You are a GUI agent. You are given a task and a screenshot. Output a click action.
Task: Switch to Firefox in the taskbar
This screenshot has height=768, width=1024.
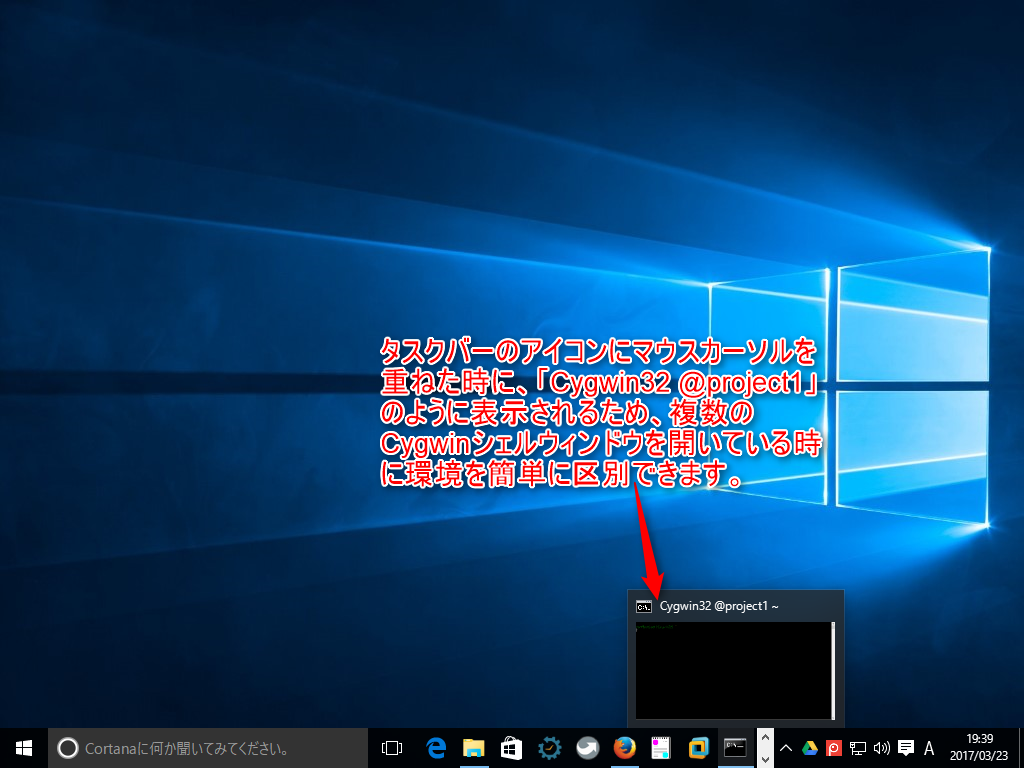(624, 747)
